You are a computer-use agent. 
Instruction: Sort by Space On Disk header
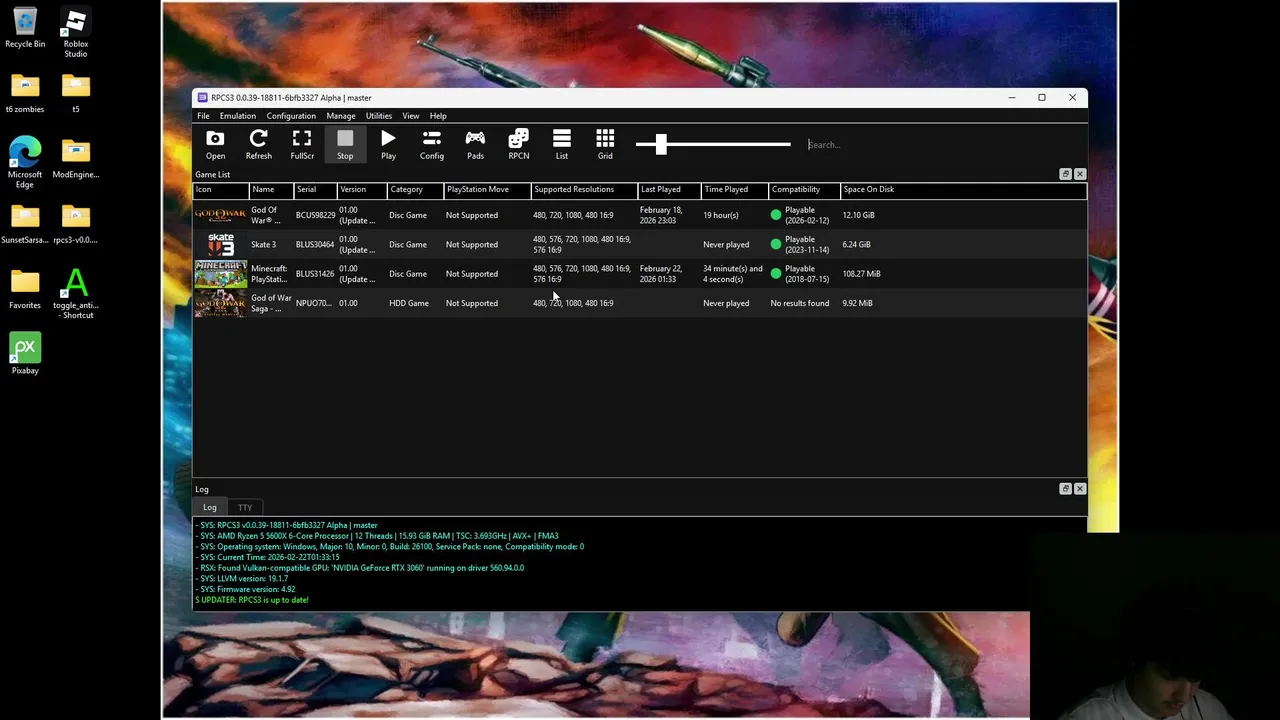click(869, 189)
